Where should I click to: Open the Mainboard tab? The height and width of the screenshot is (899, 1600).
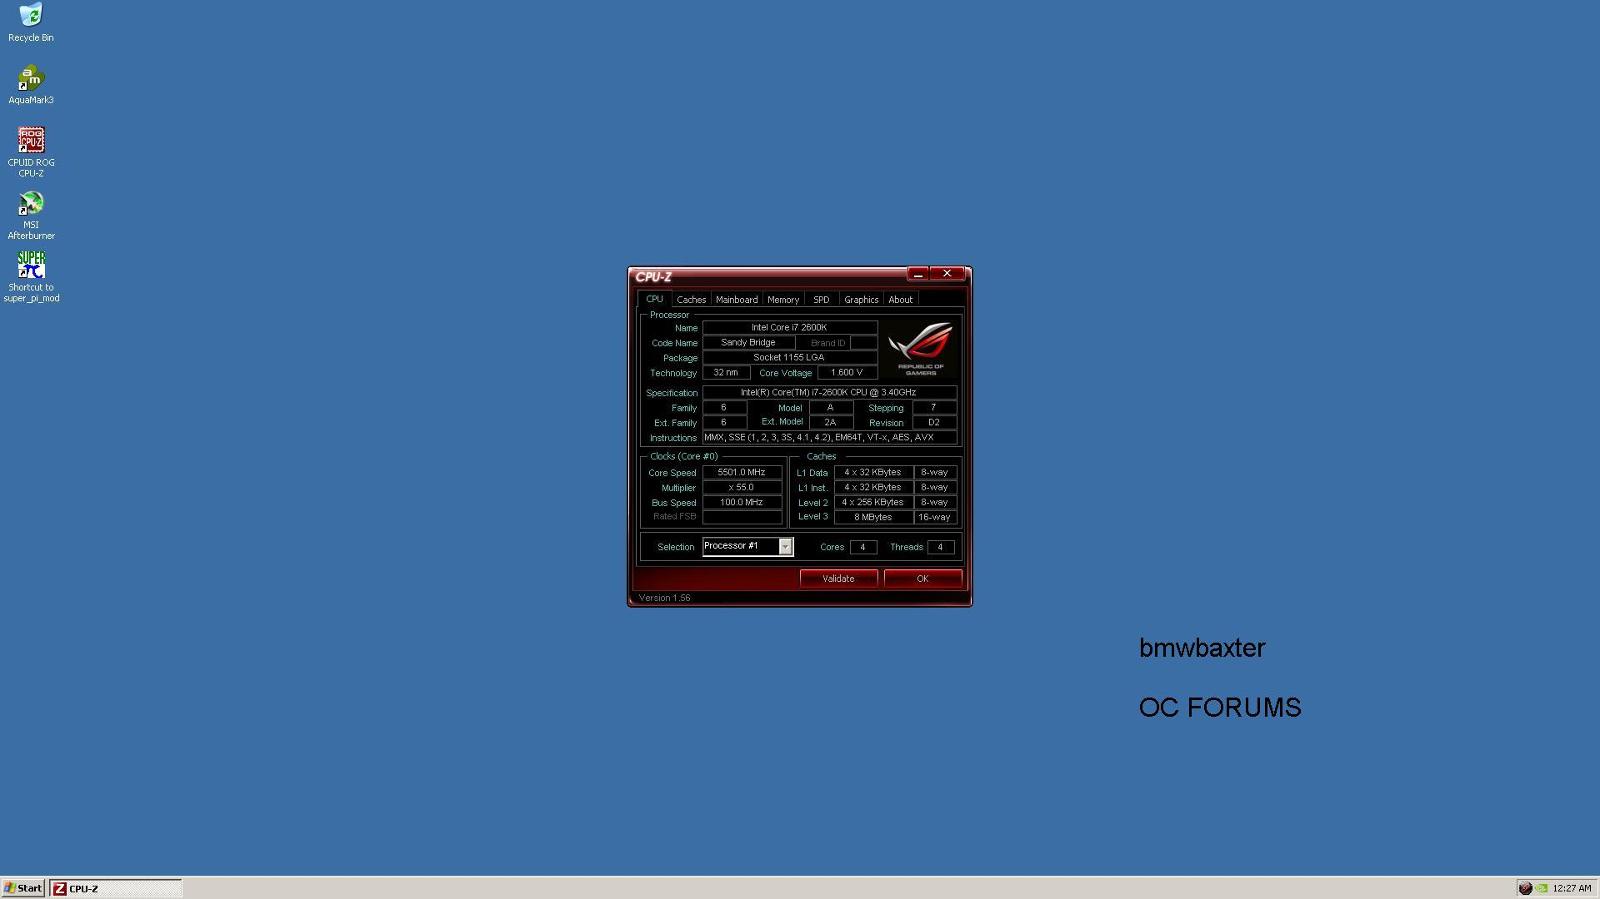tap(737, 300)
